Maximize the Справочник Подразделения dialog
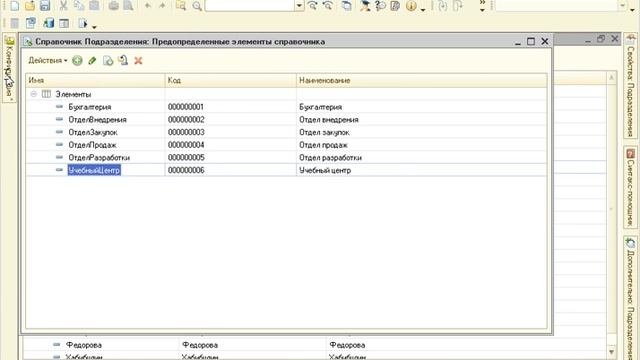640x360 pixels. click(x=531, y=41)
